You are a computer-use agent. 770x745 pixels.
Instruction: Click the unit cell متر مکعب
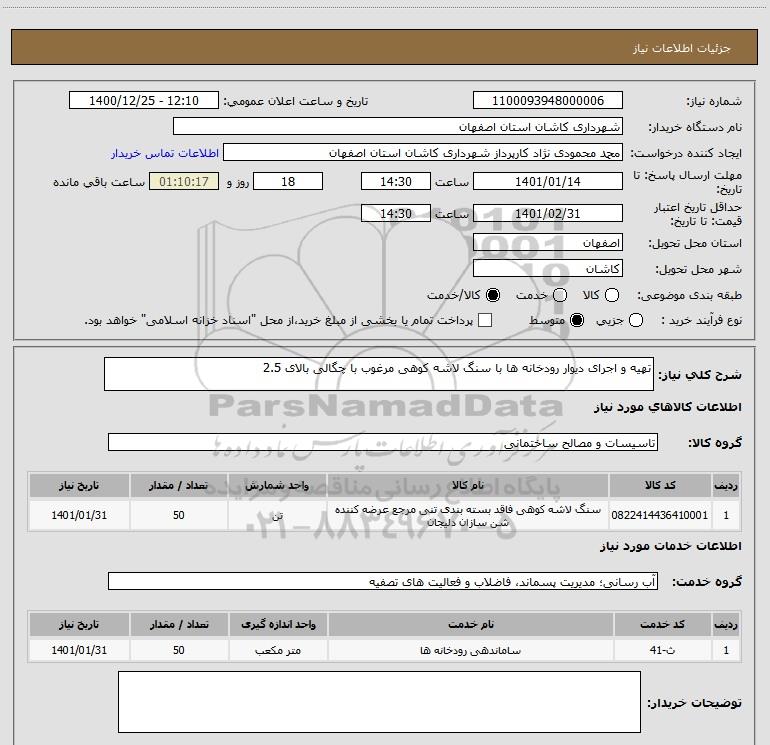[278, 650]
